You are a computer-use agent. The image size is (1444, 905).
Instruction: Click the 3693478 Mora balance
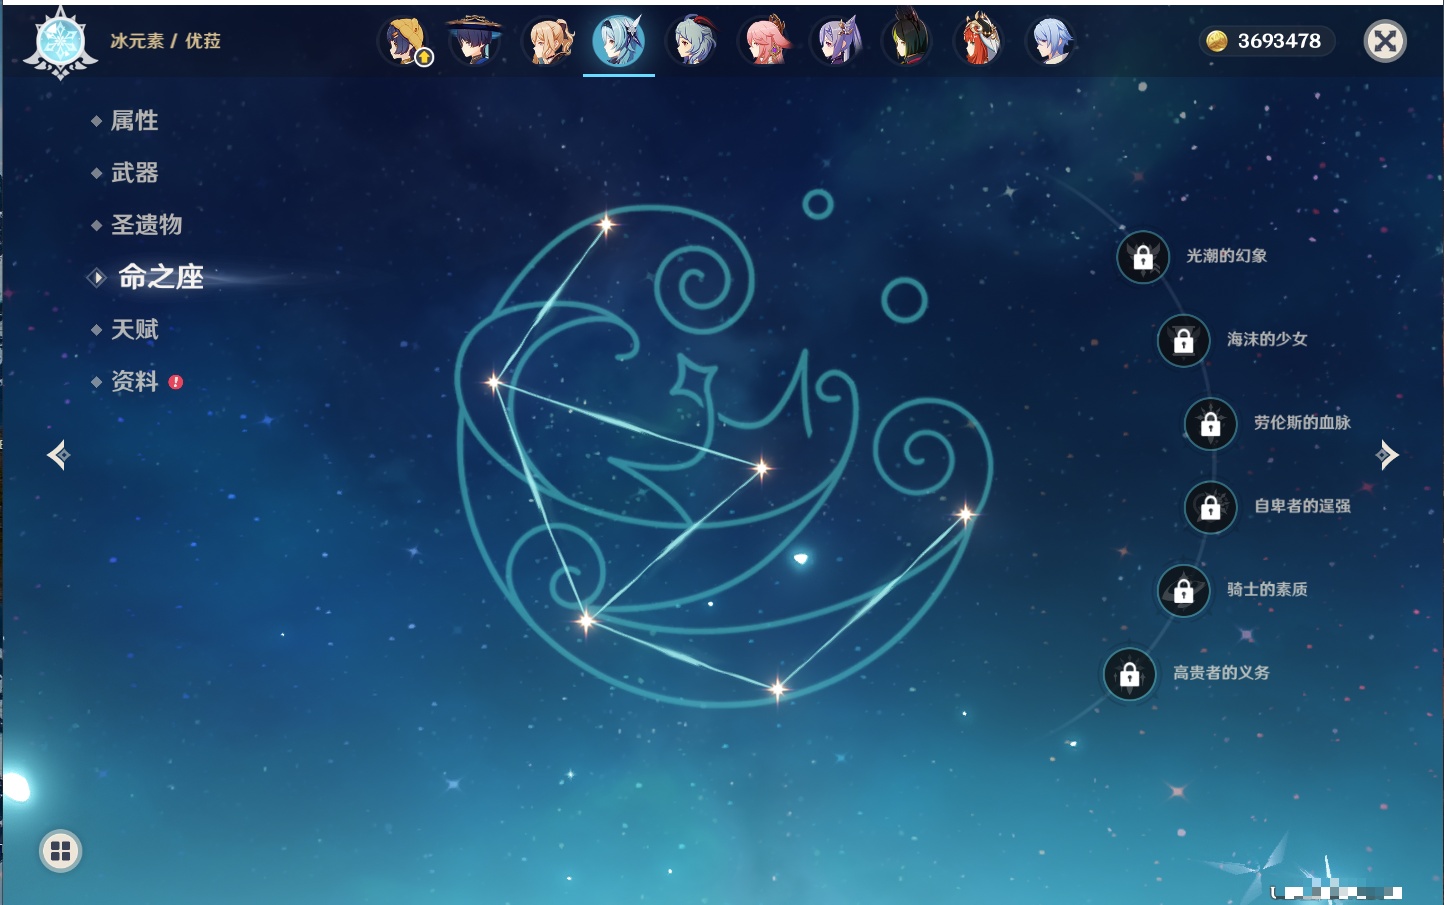1279,41
